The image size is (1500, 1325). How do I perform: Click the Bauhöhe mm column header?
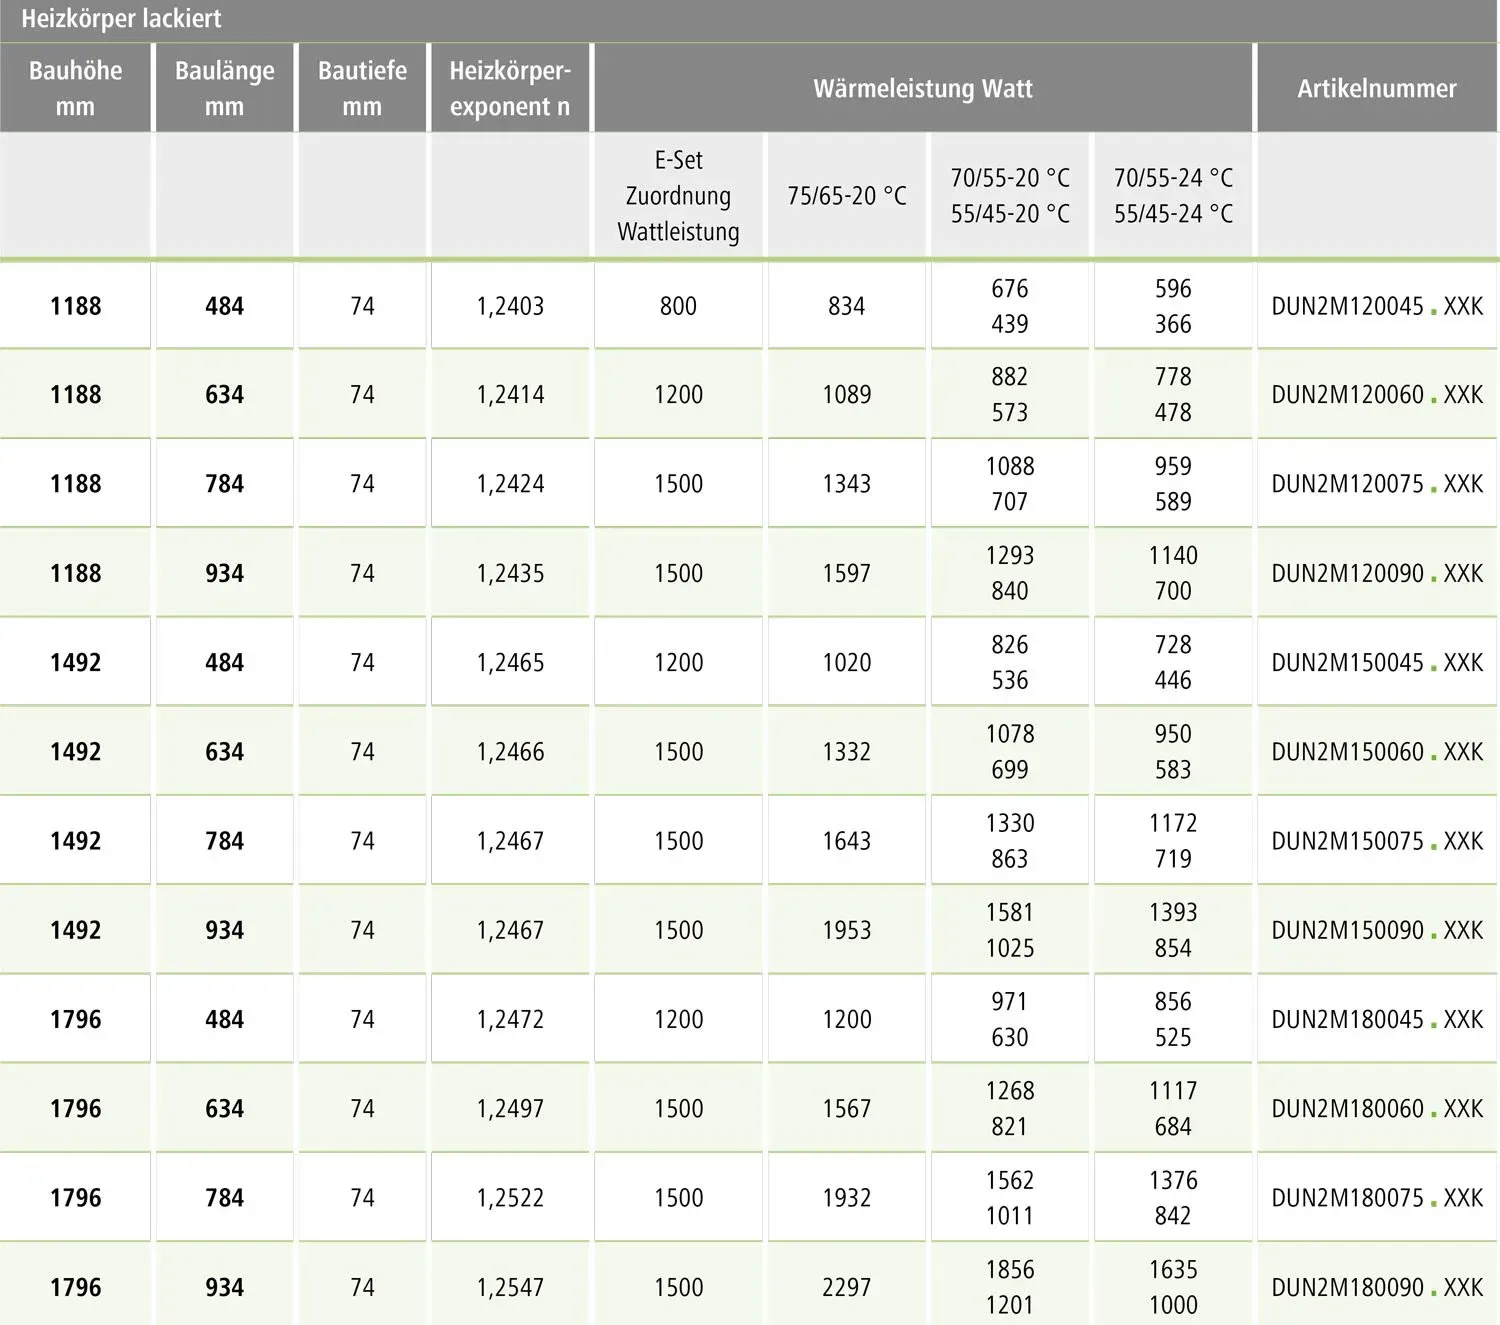click(75, 88)
